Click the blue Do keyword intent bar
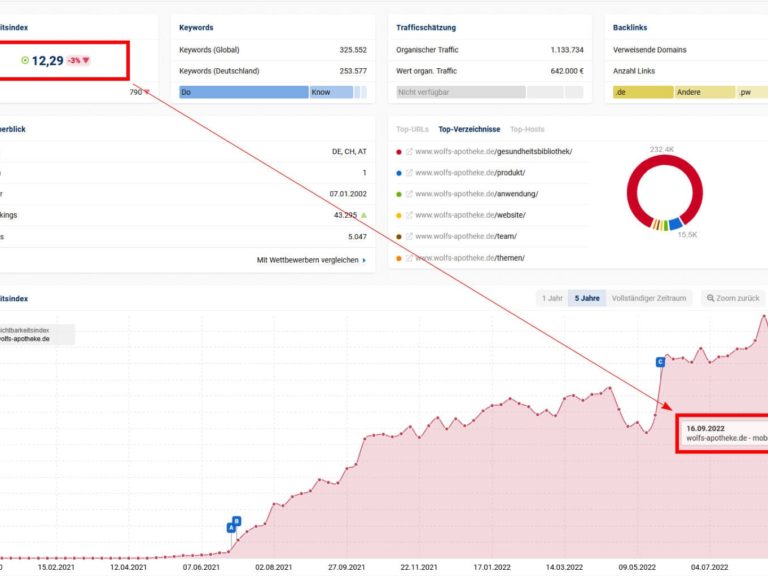768x576 pixels. point(243,92)
